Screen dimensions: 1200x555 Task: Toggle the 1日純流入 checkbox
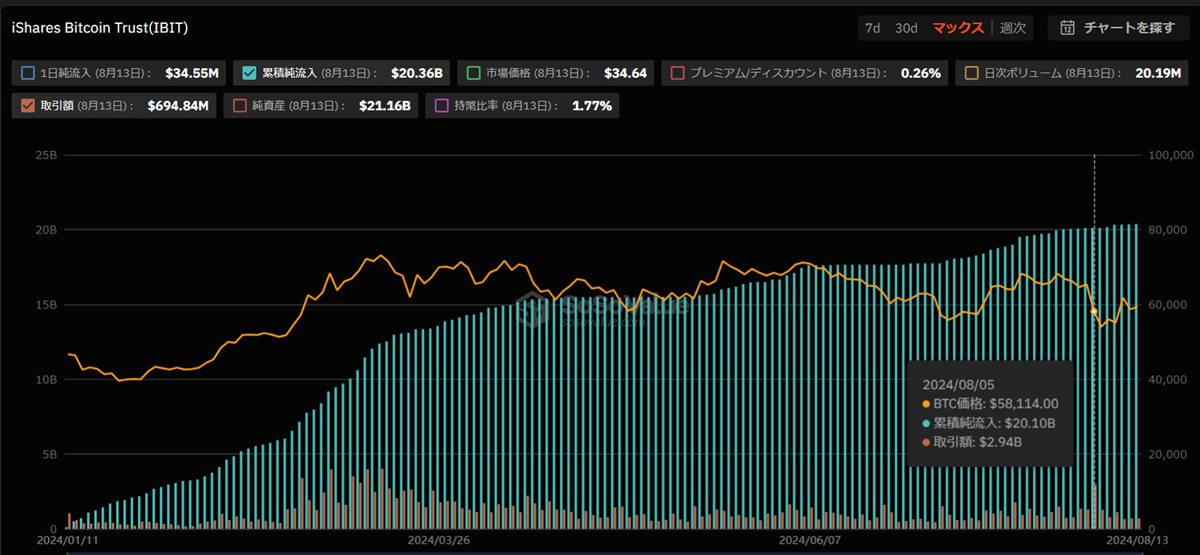[27, 73]
